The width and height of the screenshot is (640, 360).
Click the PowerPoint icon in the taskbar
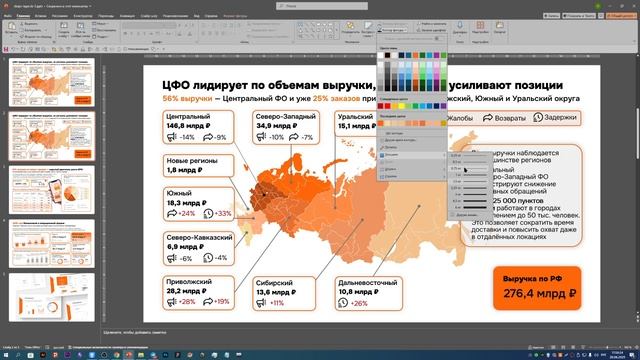[x=129, y=355]
